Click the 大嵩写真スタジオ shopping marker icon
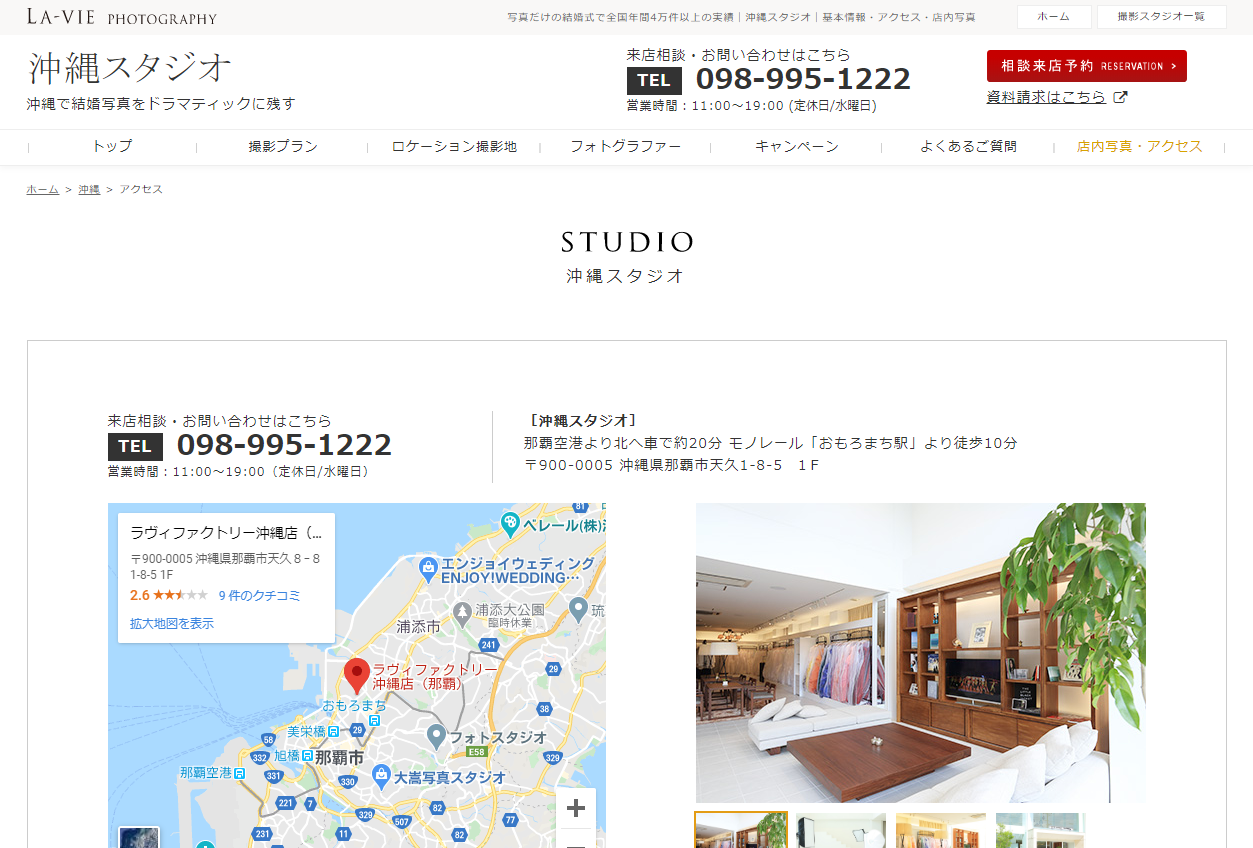This screenshot has width=1253, height=848. [x=381, y=775]
